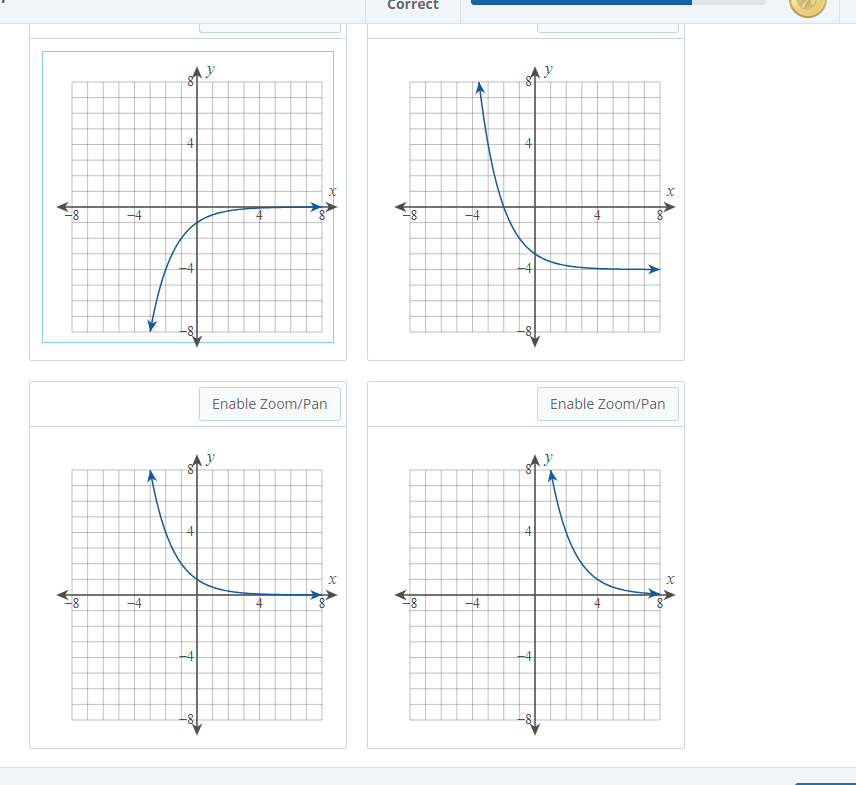Click the selection border around the top-left answer
This screenshot has height=785, width=856.
(x=42, y=197)
